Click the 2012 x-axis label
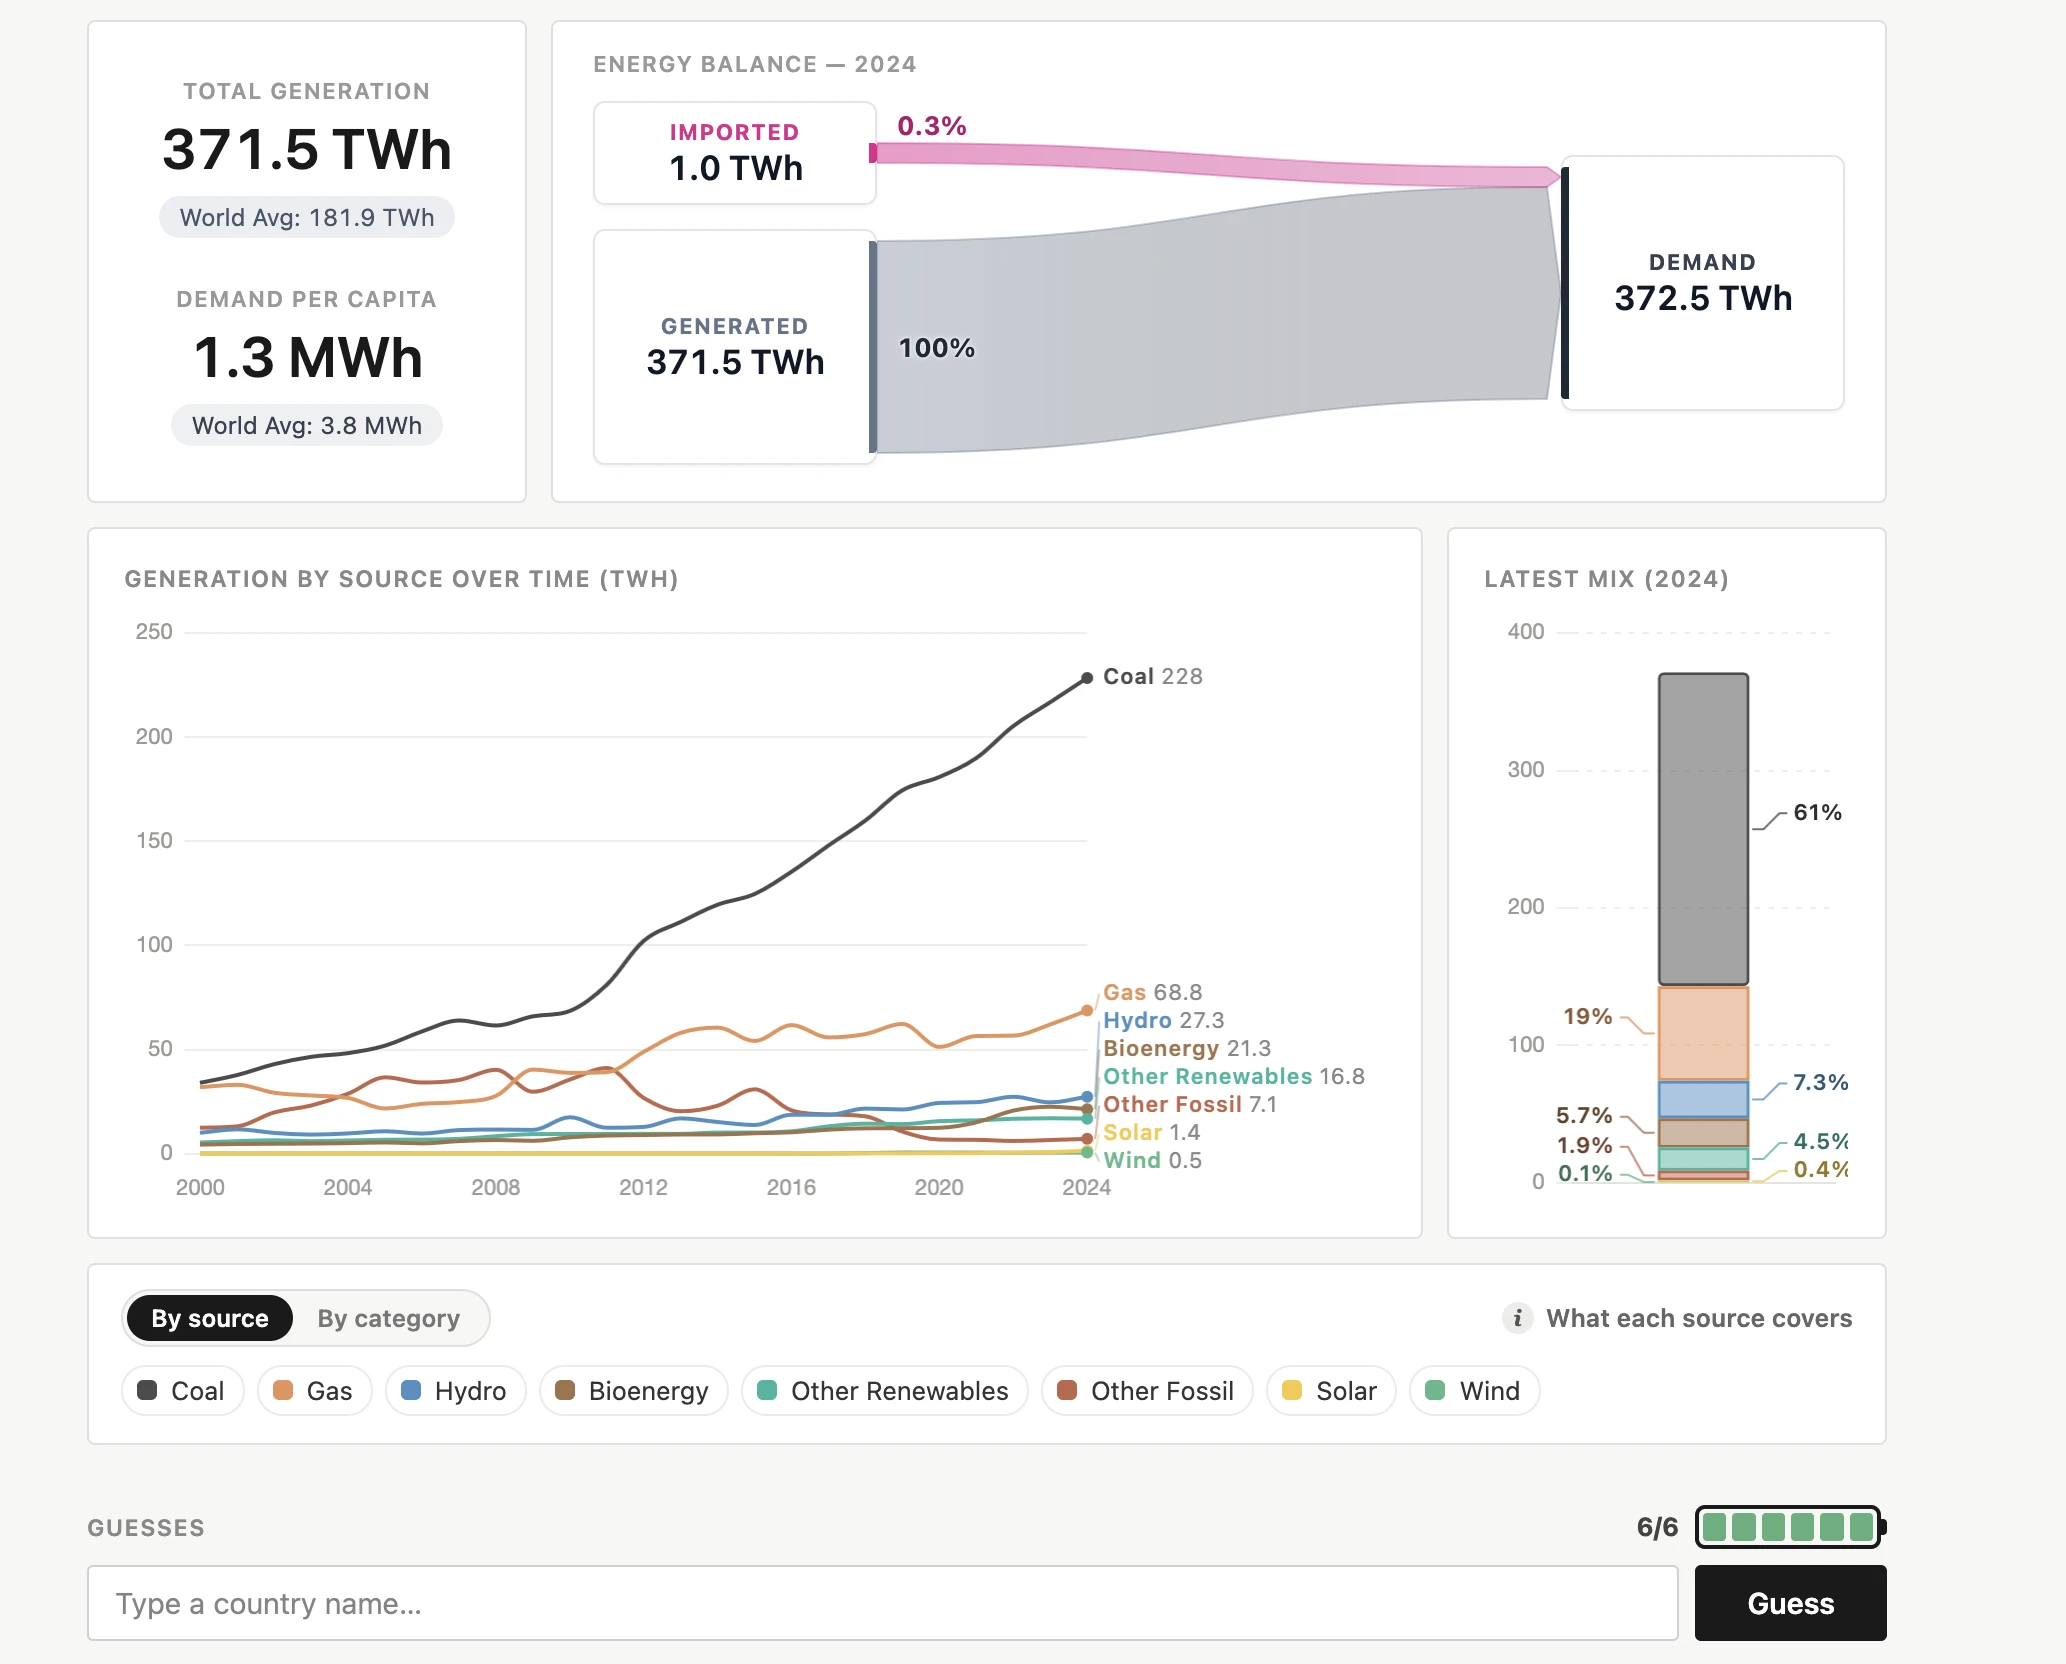 [x=643, y=1187]
